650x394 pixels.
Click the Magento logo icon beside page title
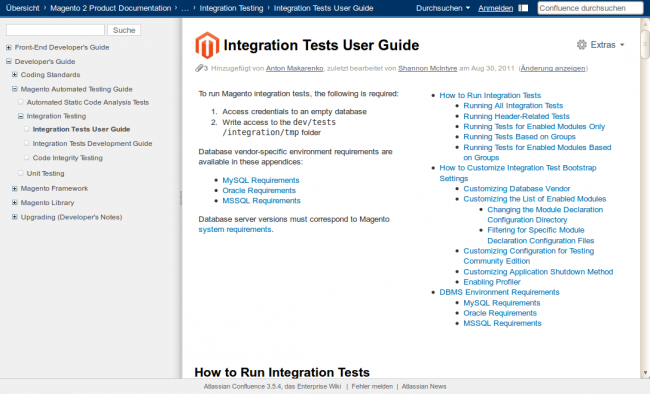click(x=207, y=45)
